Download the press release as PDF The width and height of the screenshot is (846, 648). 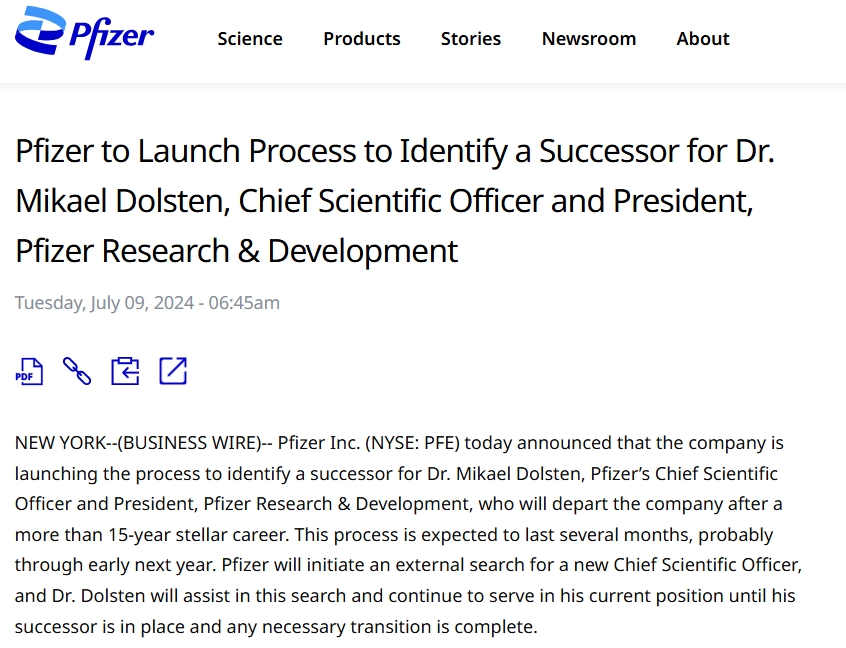pyautogui.click(x=29, y=371)
